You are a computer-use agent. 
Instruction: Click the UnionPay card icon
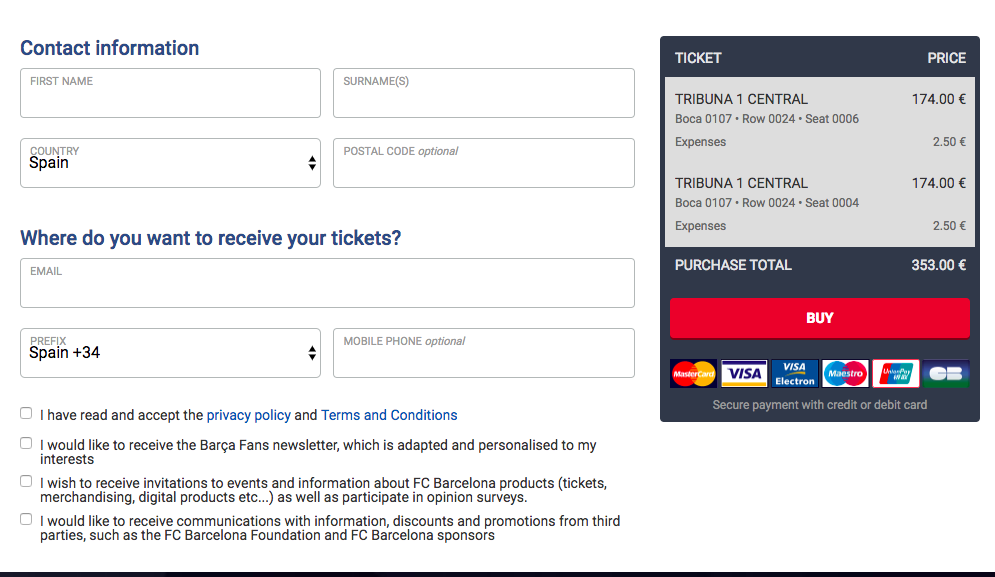[x=895, y=374]
